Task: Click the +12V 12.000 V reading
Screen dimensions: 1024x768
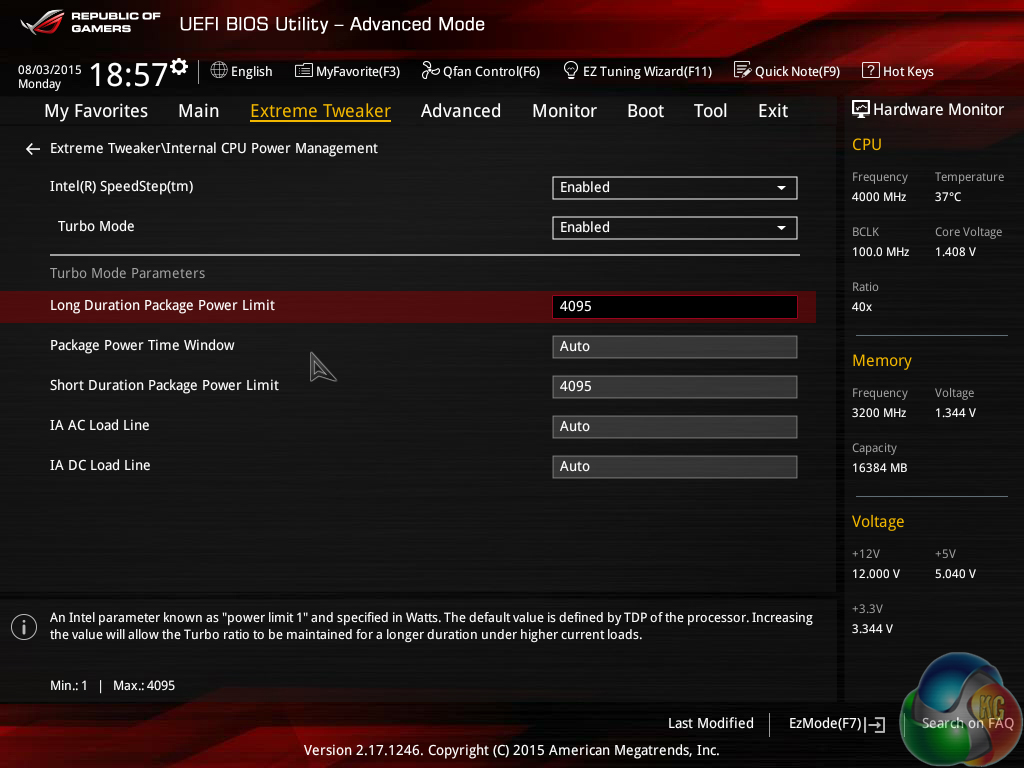Action: [876, 573]
